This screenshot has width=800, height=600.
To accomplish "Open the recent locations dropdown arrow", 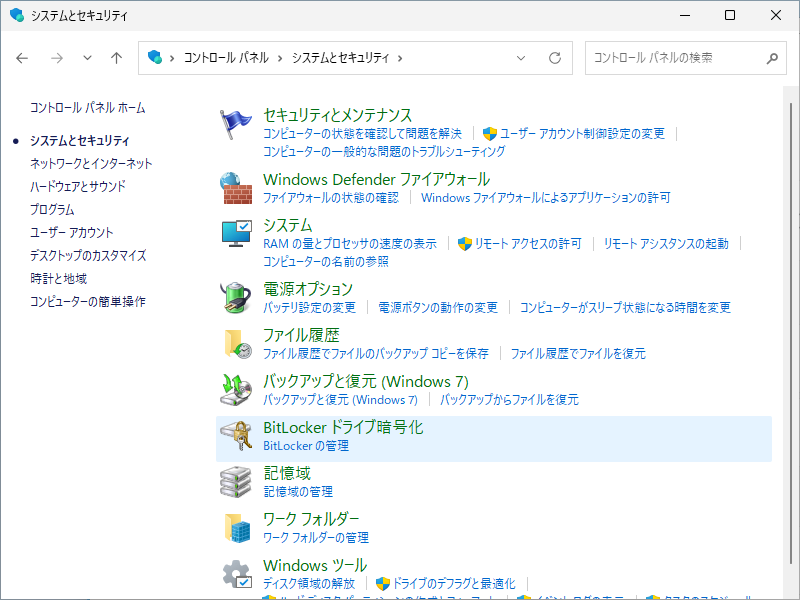I will [87, 58].
